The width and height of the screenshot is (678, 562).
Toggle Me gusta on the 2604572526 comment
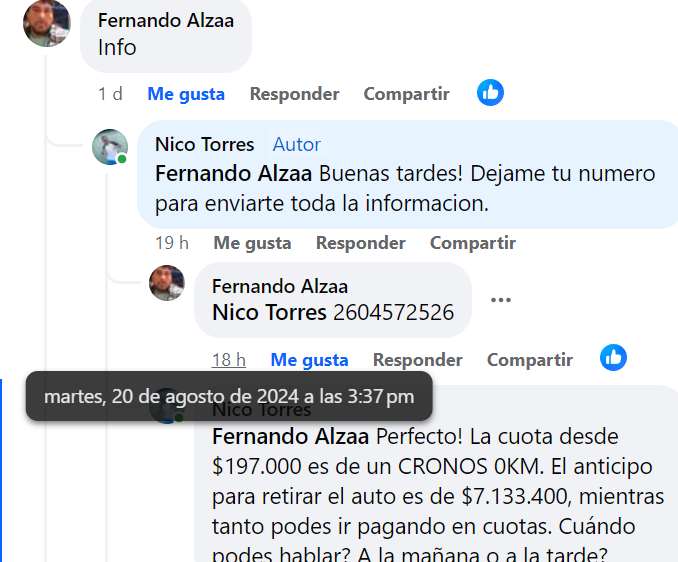point(310,360)
